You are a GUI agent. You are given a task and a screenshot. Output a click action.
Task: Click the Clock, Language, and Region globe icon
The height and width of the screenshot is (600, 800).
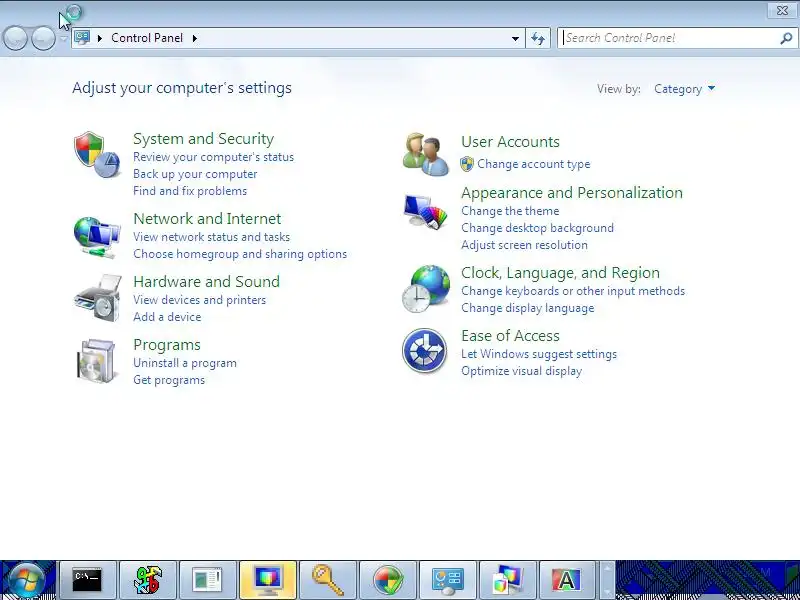[426, 288]
